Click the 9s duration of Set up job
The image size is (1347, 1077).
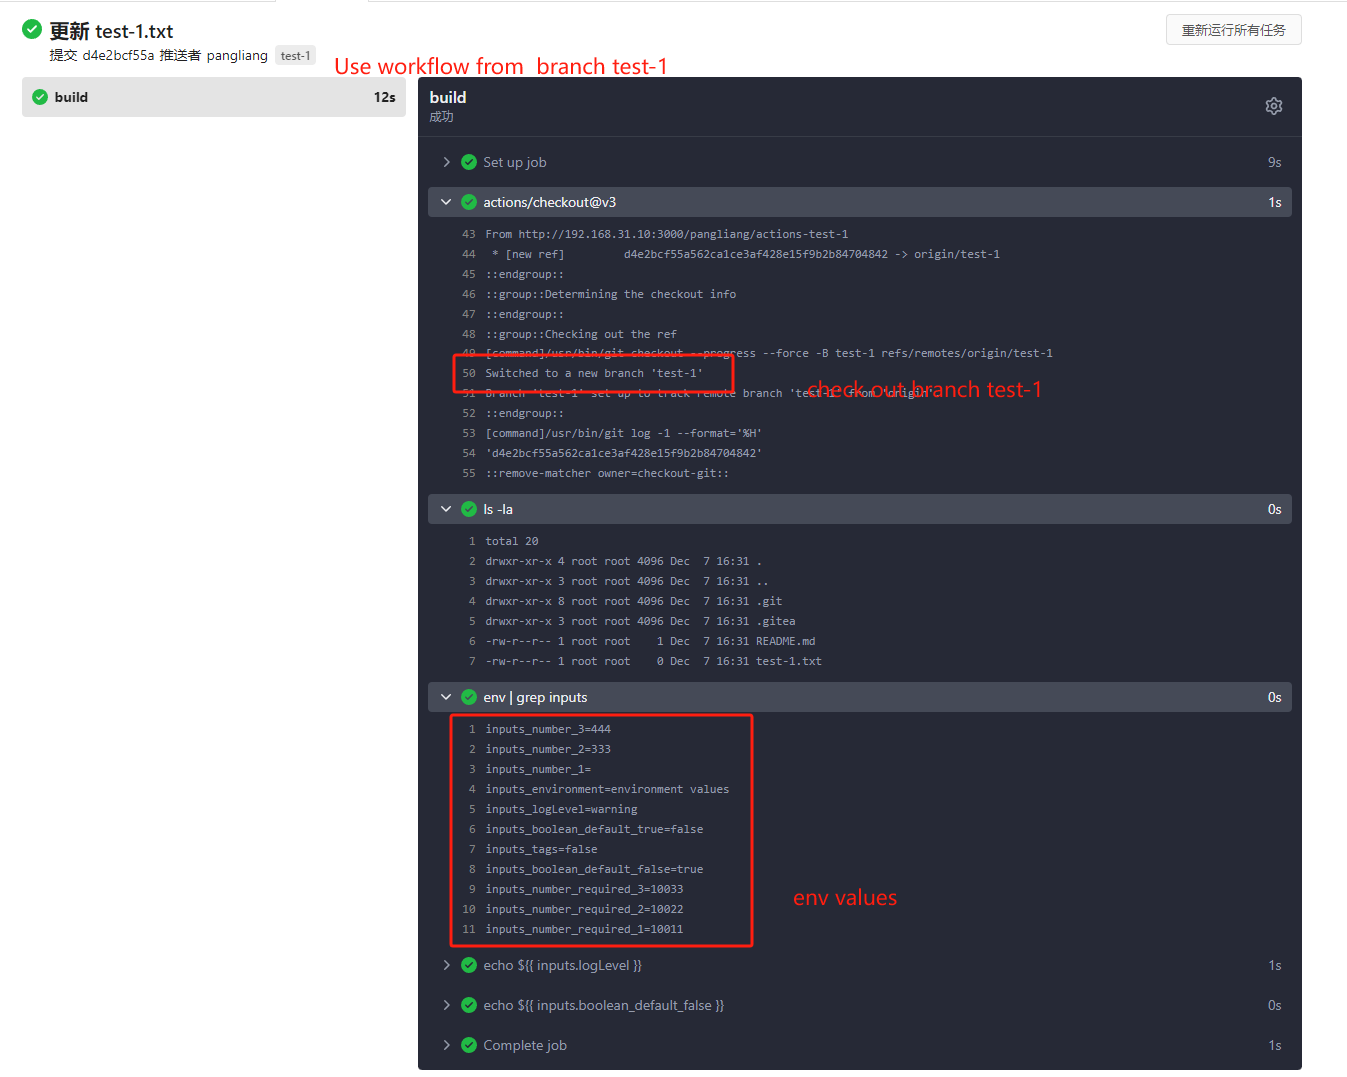pos(1274,162)
